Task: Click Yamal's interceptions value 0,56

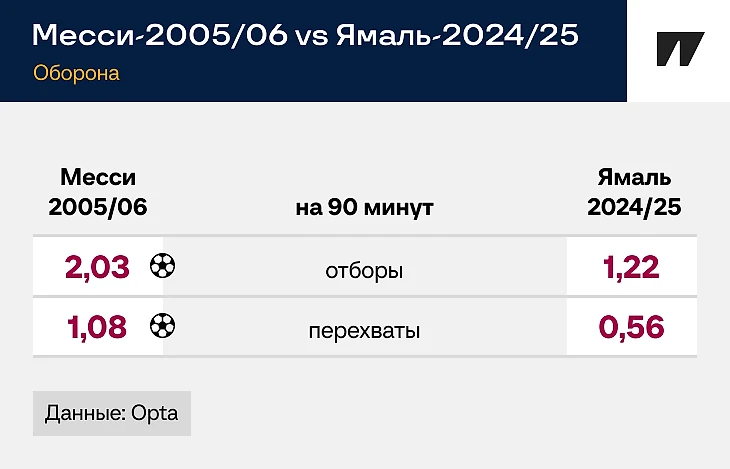Action: click(x=630, y=327)
